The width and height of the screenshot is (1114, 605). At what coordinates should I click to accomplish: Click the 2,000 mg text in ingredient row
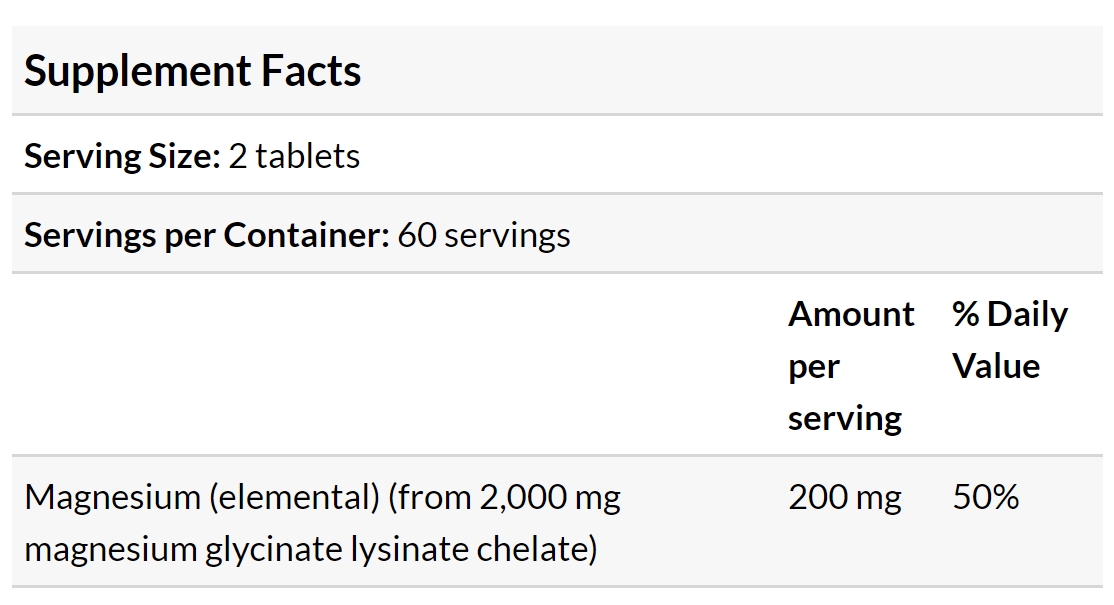coord(550,498)
